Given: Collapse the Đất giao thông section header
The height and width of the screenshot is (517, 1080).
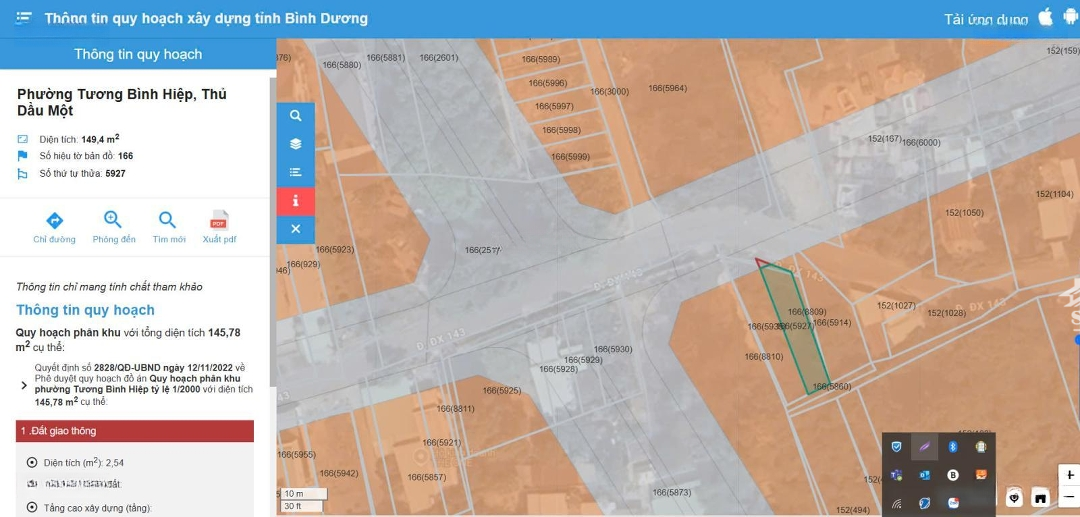Looking at the screenshot, I should coord(135,431).
